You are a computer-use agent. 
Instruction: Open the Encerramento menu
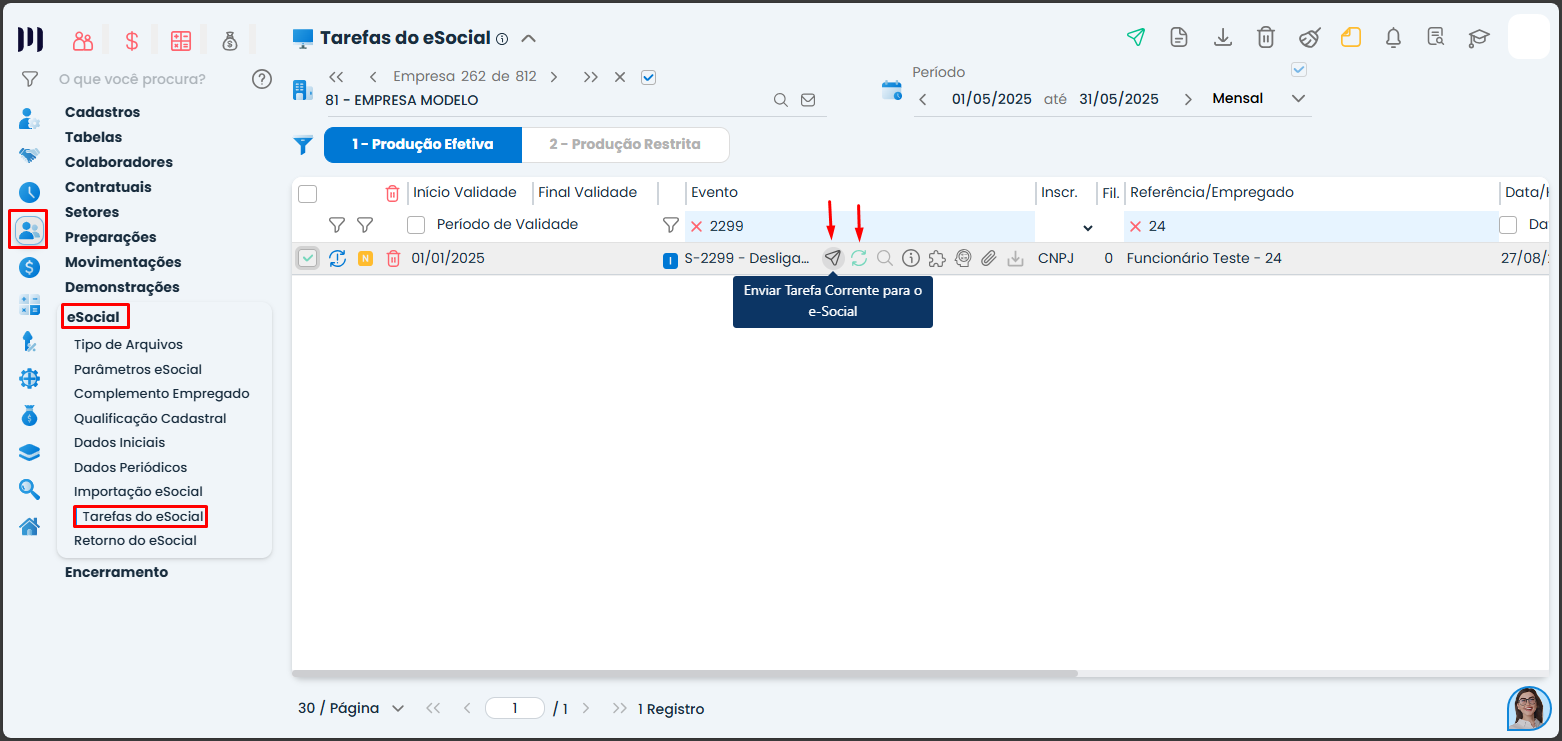116,572
